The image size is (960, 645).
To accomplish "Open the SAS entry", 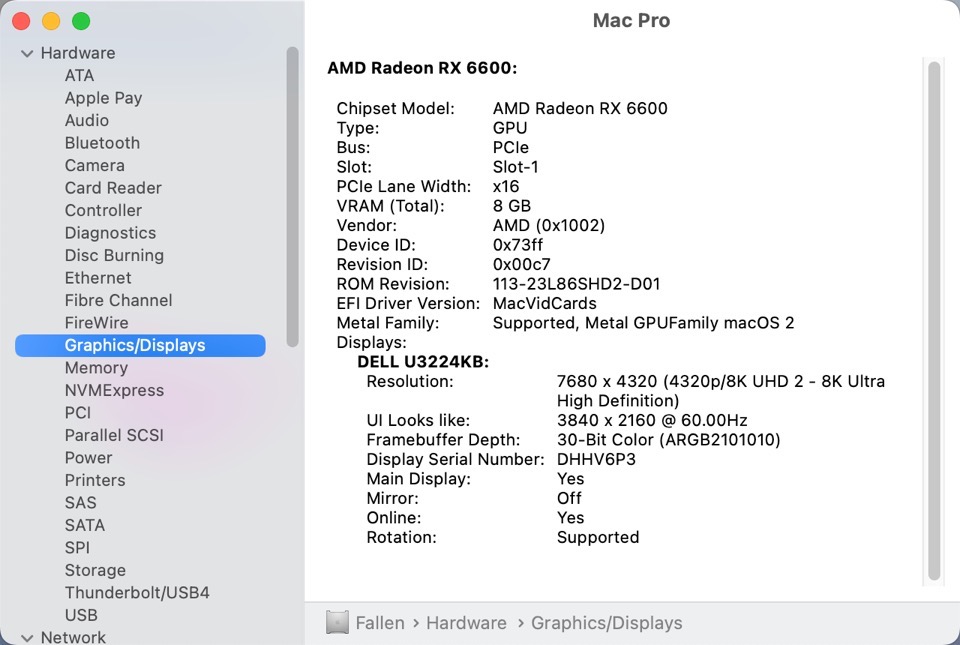I will click(81, 503).
